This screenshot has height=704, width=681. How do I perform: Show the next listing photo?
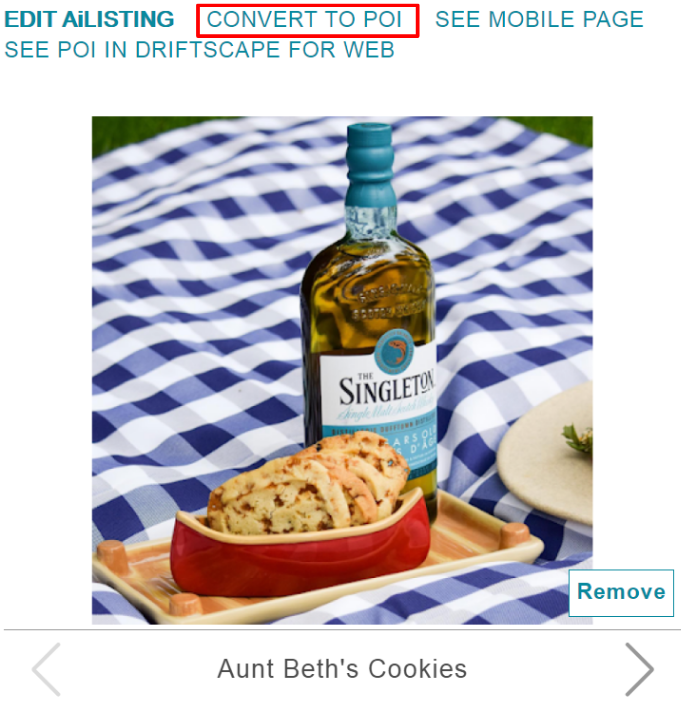(639, 669)
